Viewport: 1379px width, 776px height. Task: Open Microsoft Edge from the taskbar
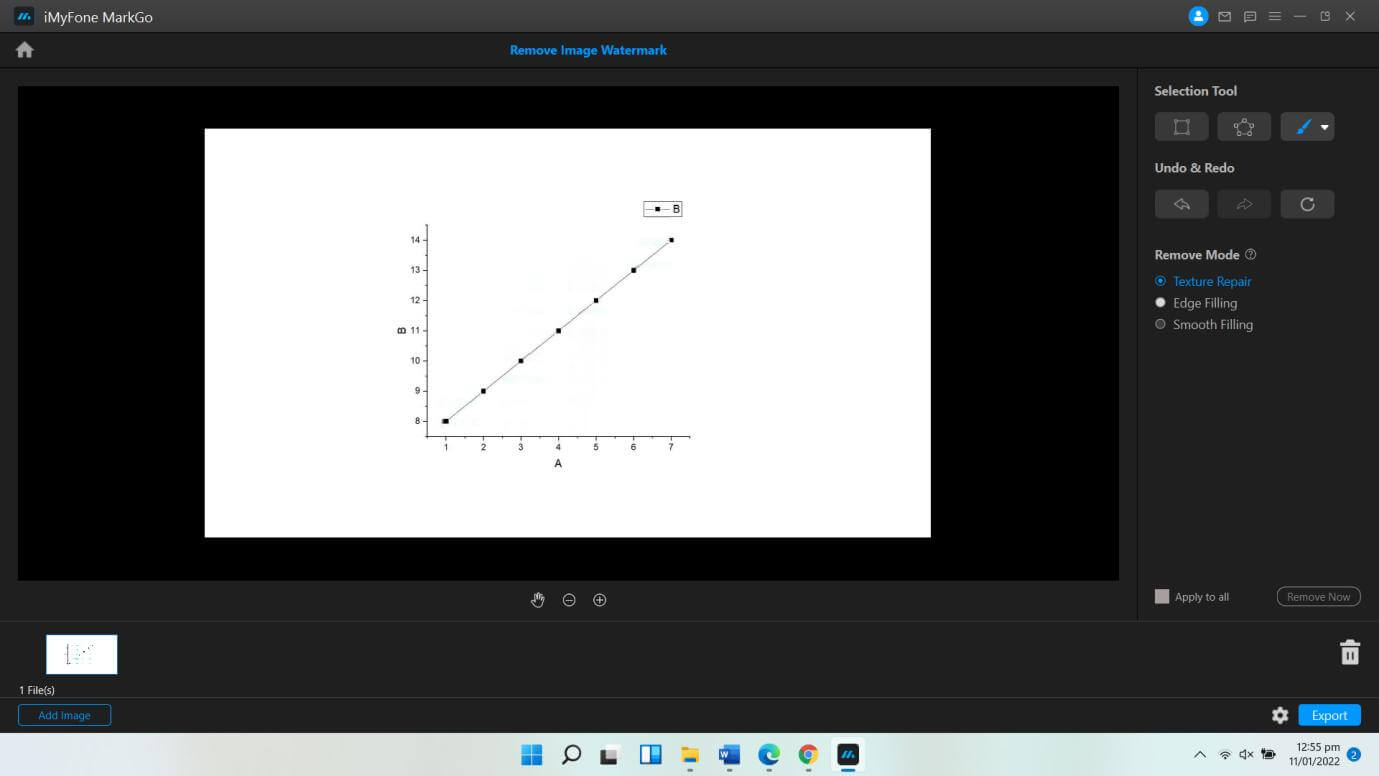(x=768, y=754)
